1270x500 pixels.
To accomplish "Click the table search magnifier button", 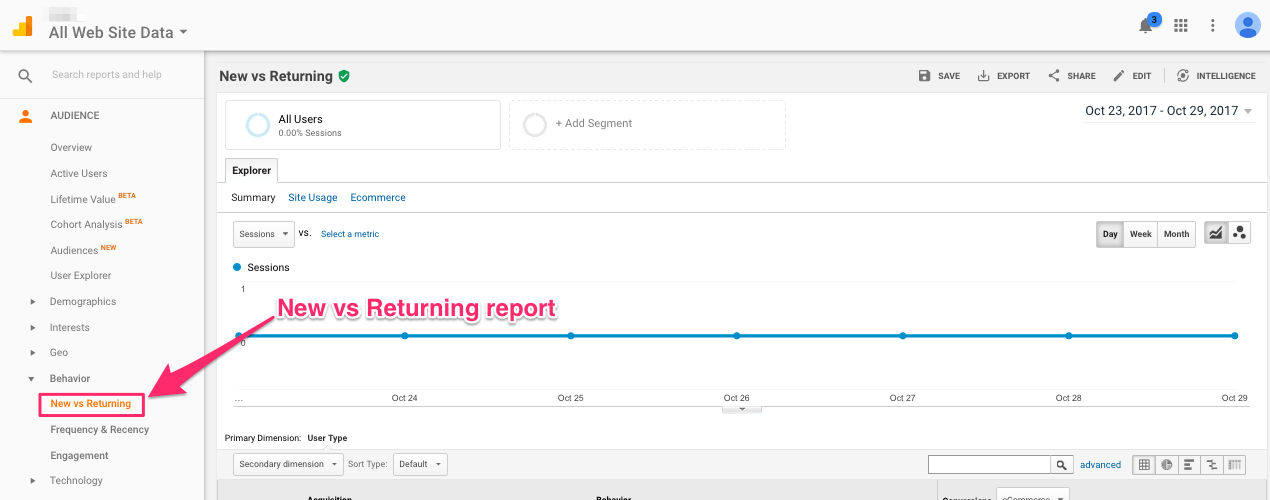I will [x=1062, y=465].
